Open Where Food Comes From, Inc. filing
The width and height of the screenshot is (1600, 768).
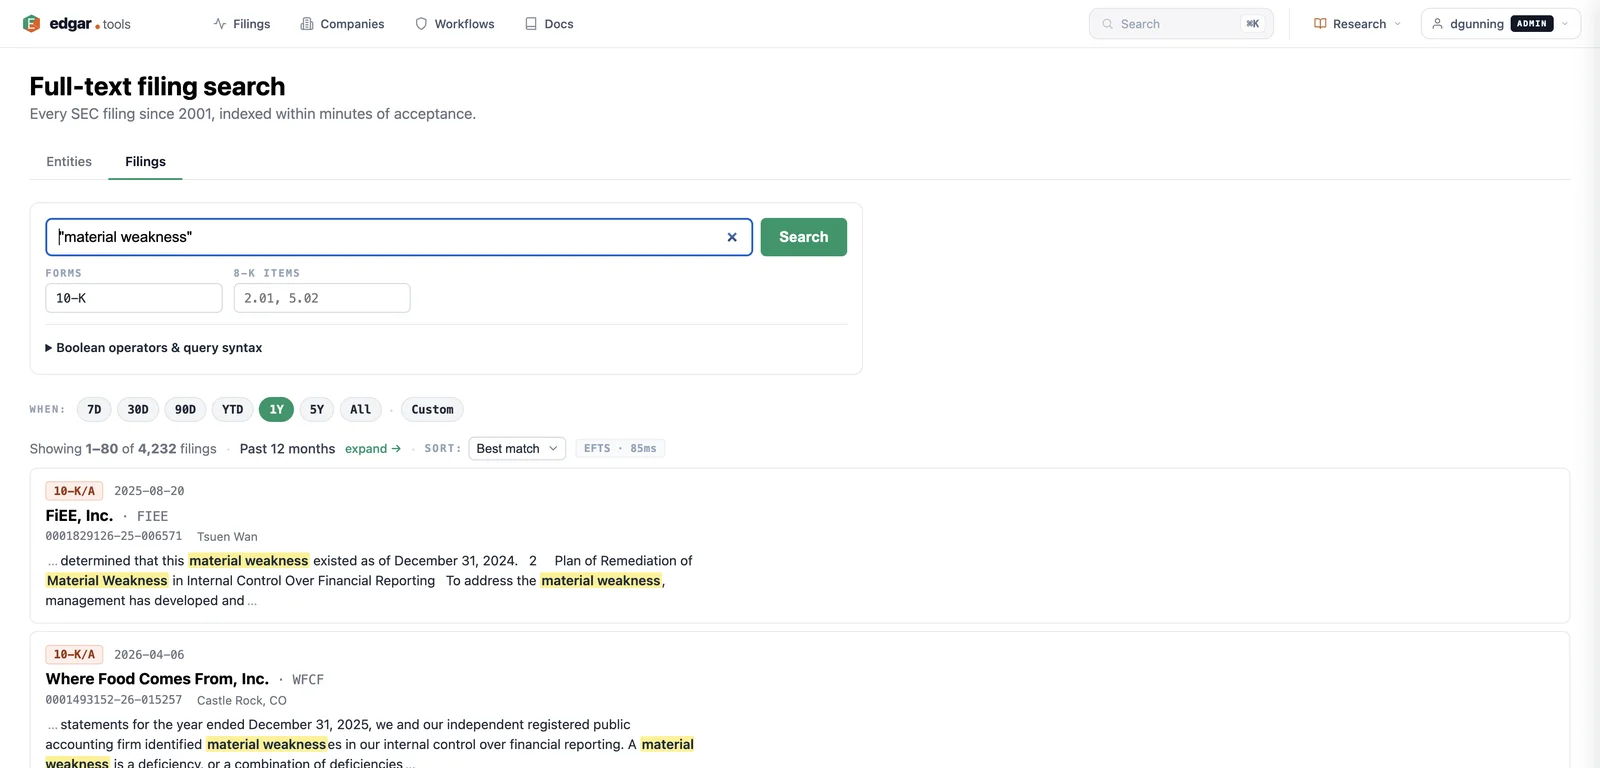pyautogui.click(x=157, y=679)
